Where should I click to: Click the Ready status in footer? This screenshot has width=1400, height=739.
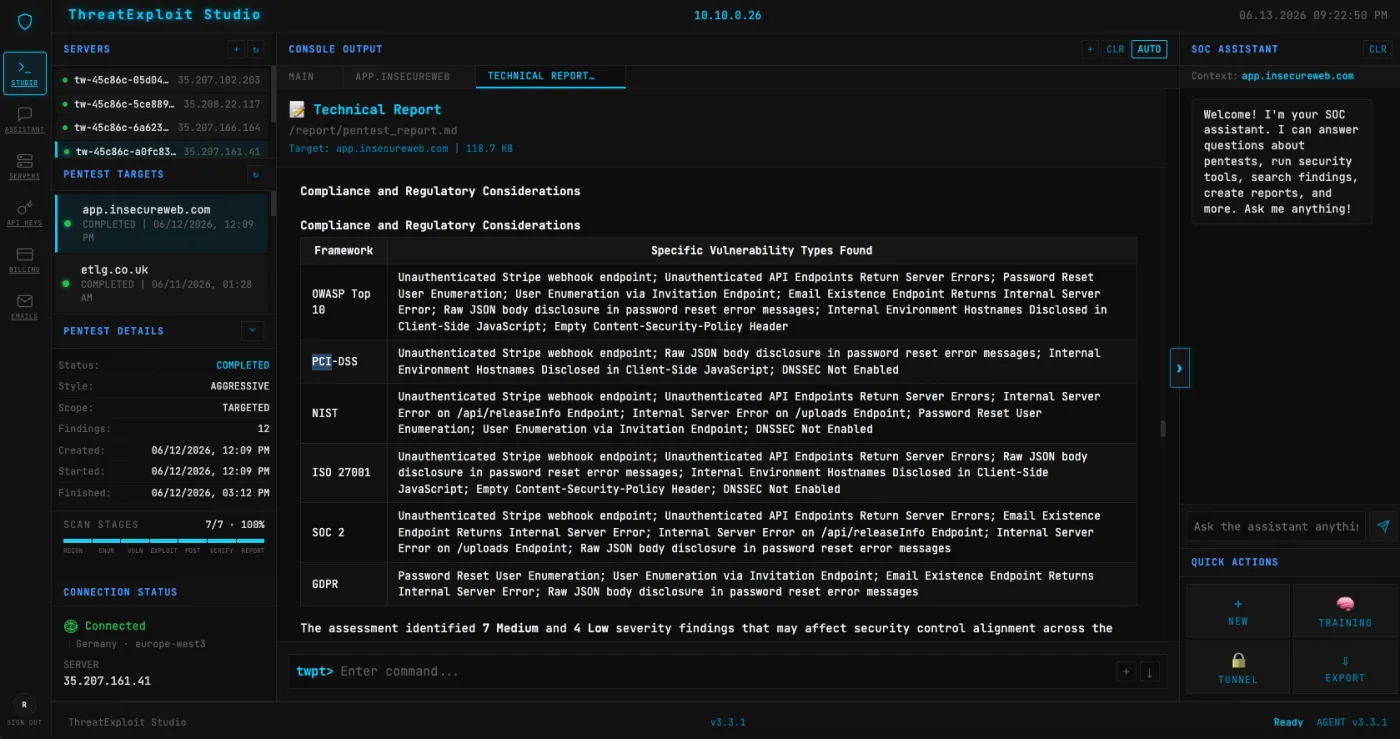click(1288, 722)
